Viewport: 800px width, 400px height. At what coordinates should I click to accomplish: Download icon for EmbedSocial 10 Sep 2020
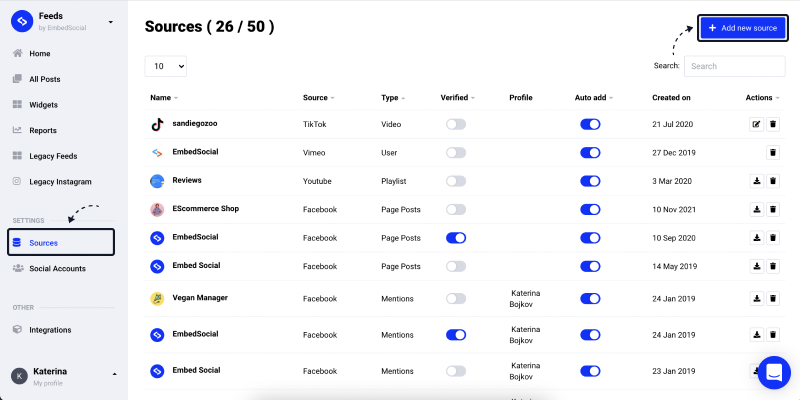(757, 238)
